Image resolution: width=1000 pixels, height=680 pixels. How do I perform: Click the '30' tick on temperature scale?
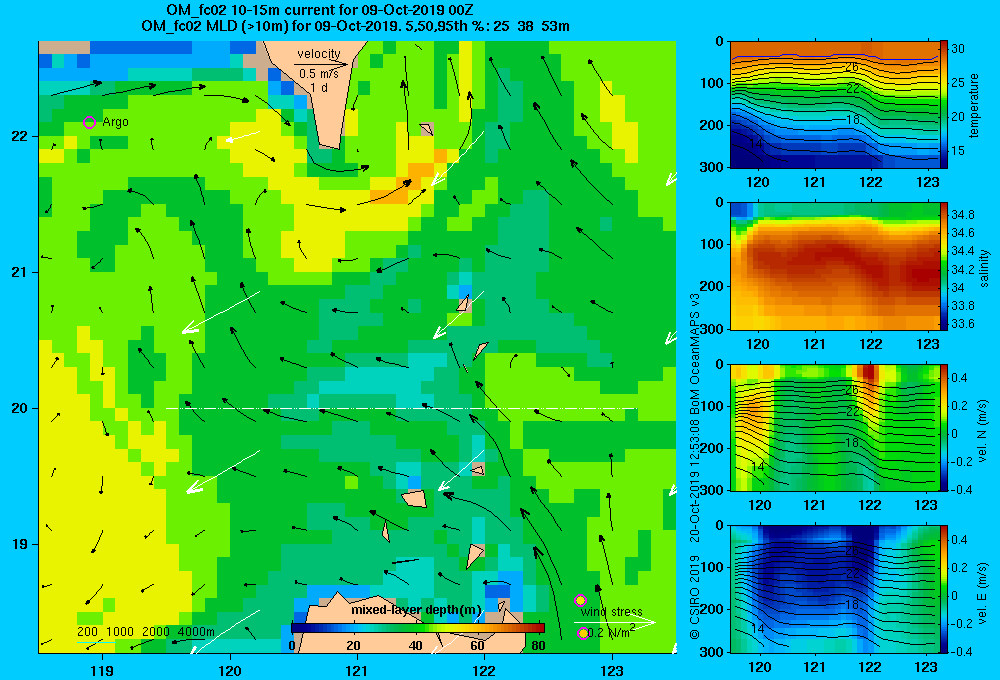[958, 48]
